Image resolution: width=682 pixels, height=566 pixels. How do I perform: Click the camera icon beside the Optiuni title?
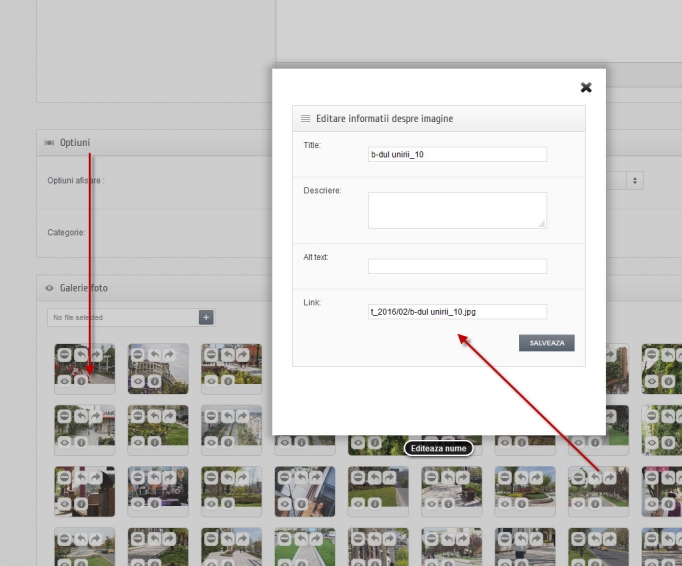tap(49, 143)
